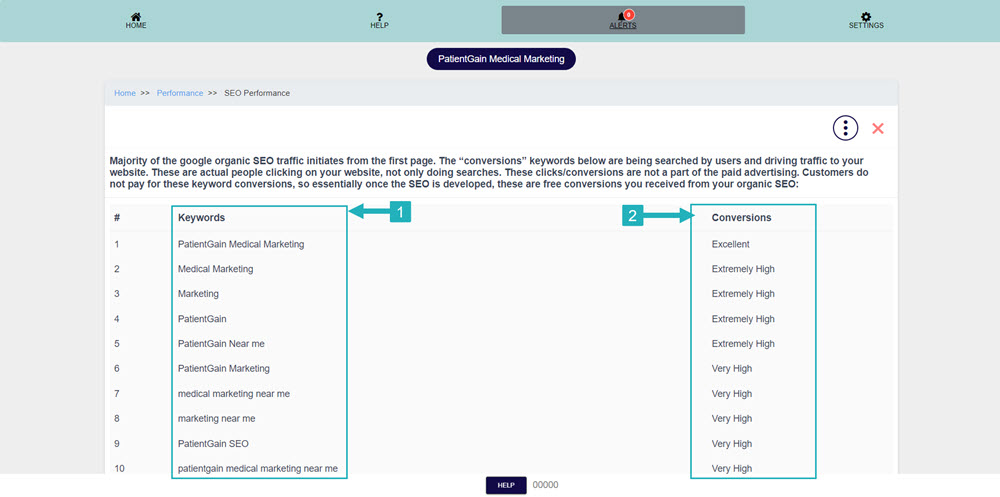Image resolution: width=1000 pixels, height=497 pixels.
Task: Close the SEO Performance panel with red X
Action: (878, 128)
